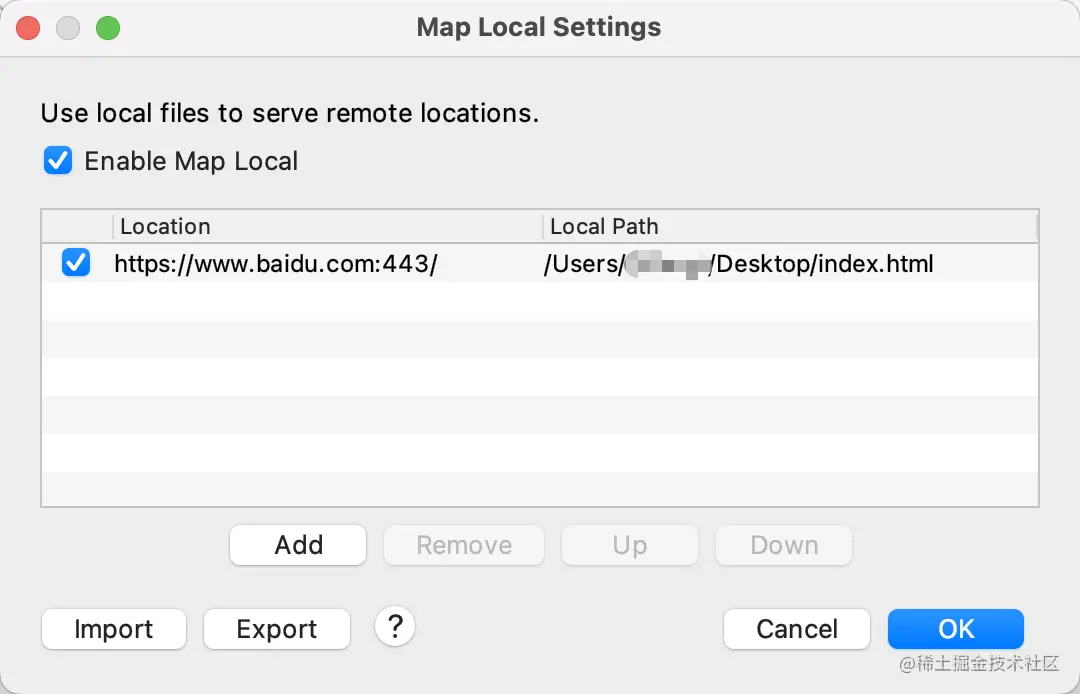This screenshot has width=1080, height=694.
Task: Select the https://www.baidu.com:443/ location entry
Action: coord(276,264)
